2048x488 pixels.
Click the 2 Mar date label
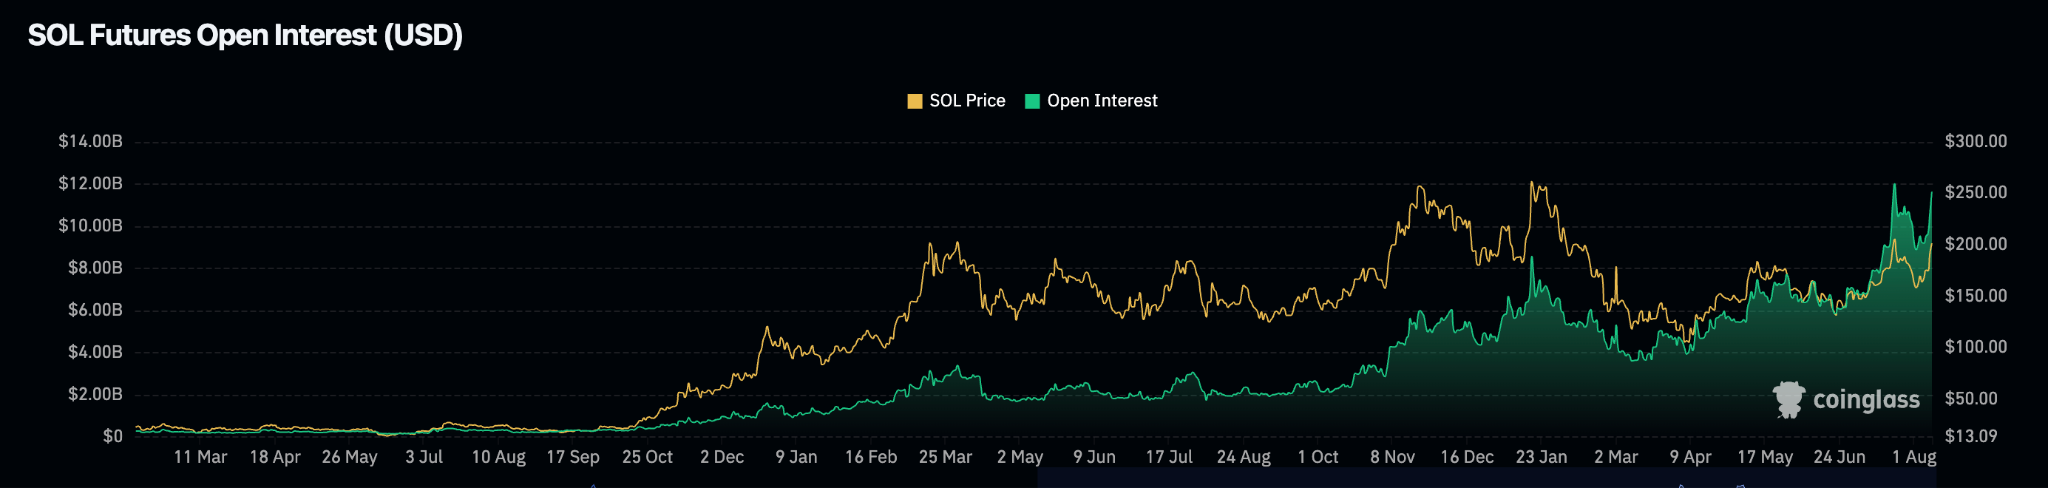(x=1616, y=457)
